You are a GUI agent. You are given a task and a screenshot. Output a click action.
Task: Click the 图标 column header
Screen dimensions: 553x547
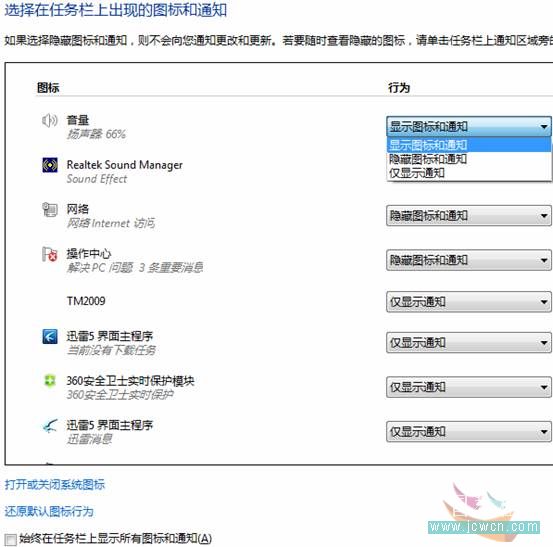[48, 87]
